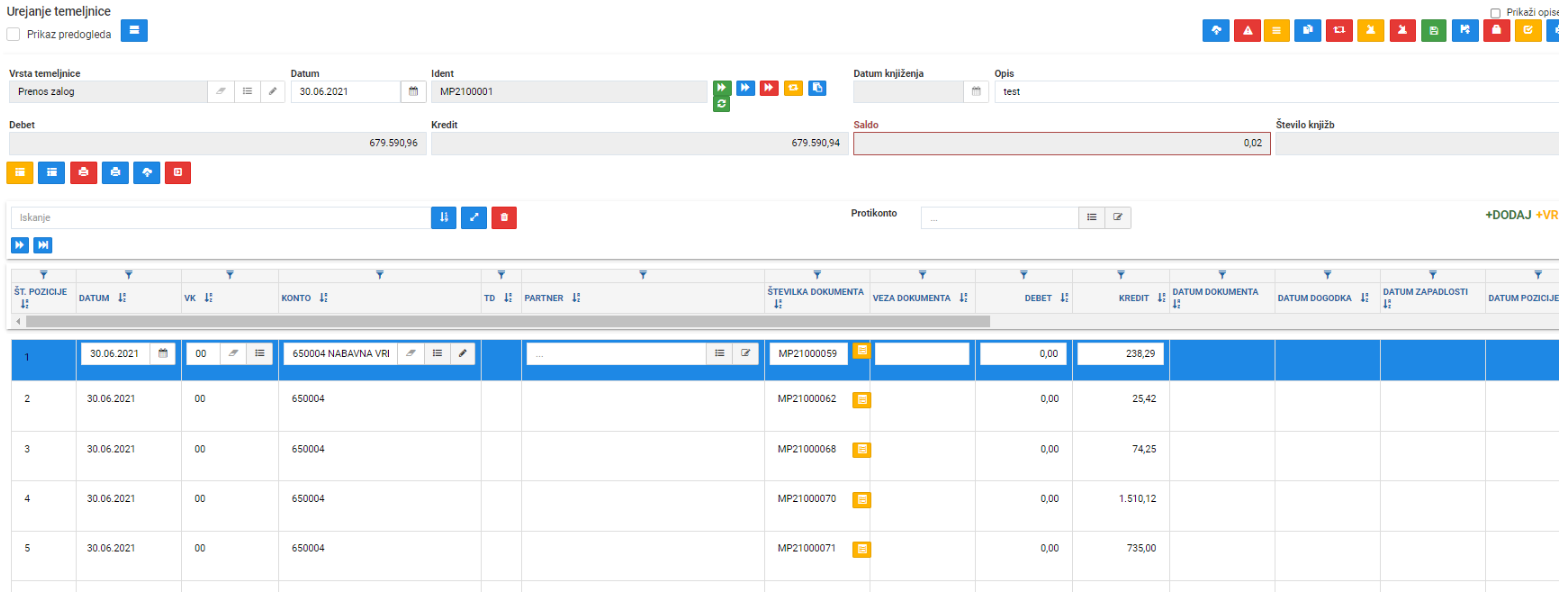The width and height of the screenshot is (1559, 612).
Task: Click the blue expand arrows icon next to Iskanje
Action: (474, 217)
